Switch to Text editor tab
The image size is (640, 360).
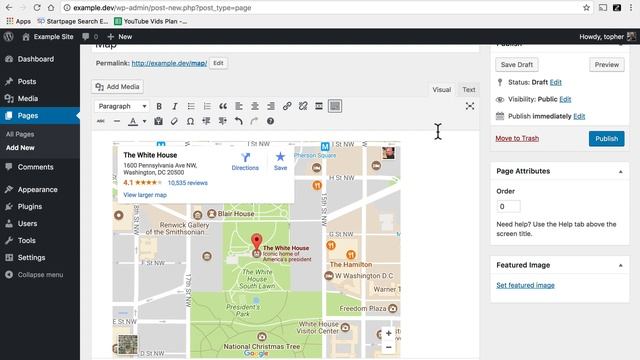(469, 90)
